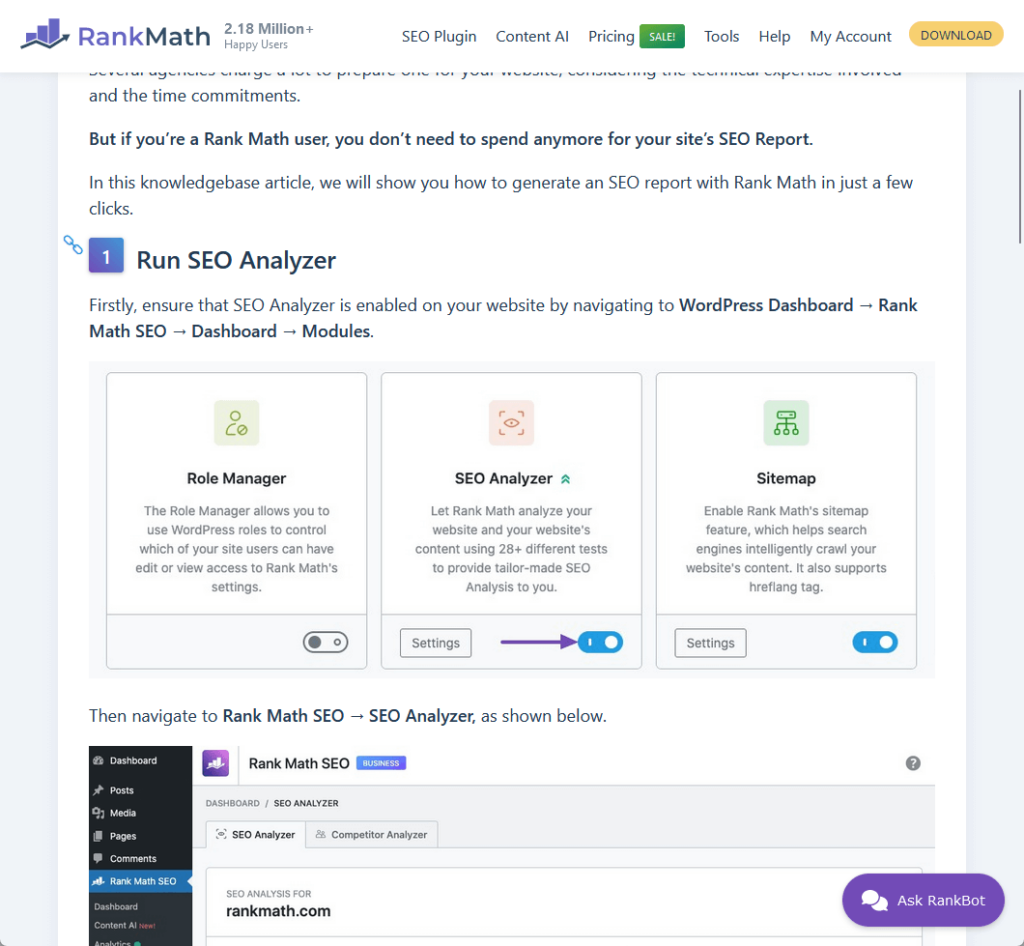The image size is (1024, 946).
Task: Open Sitemap Settings button
Action: point(710,643)
